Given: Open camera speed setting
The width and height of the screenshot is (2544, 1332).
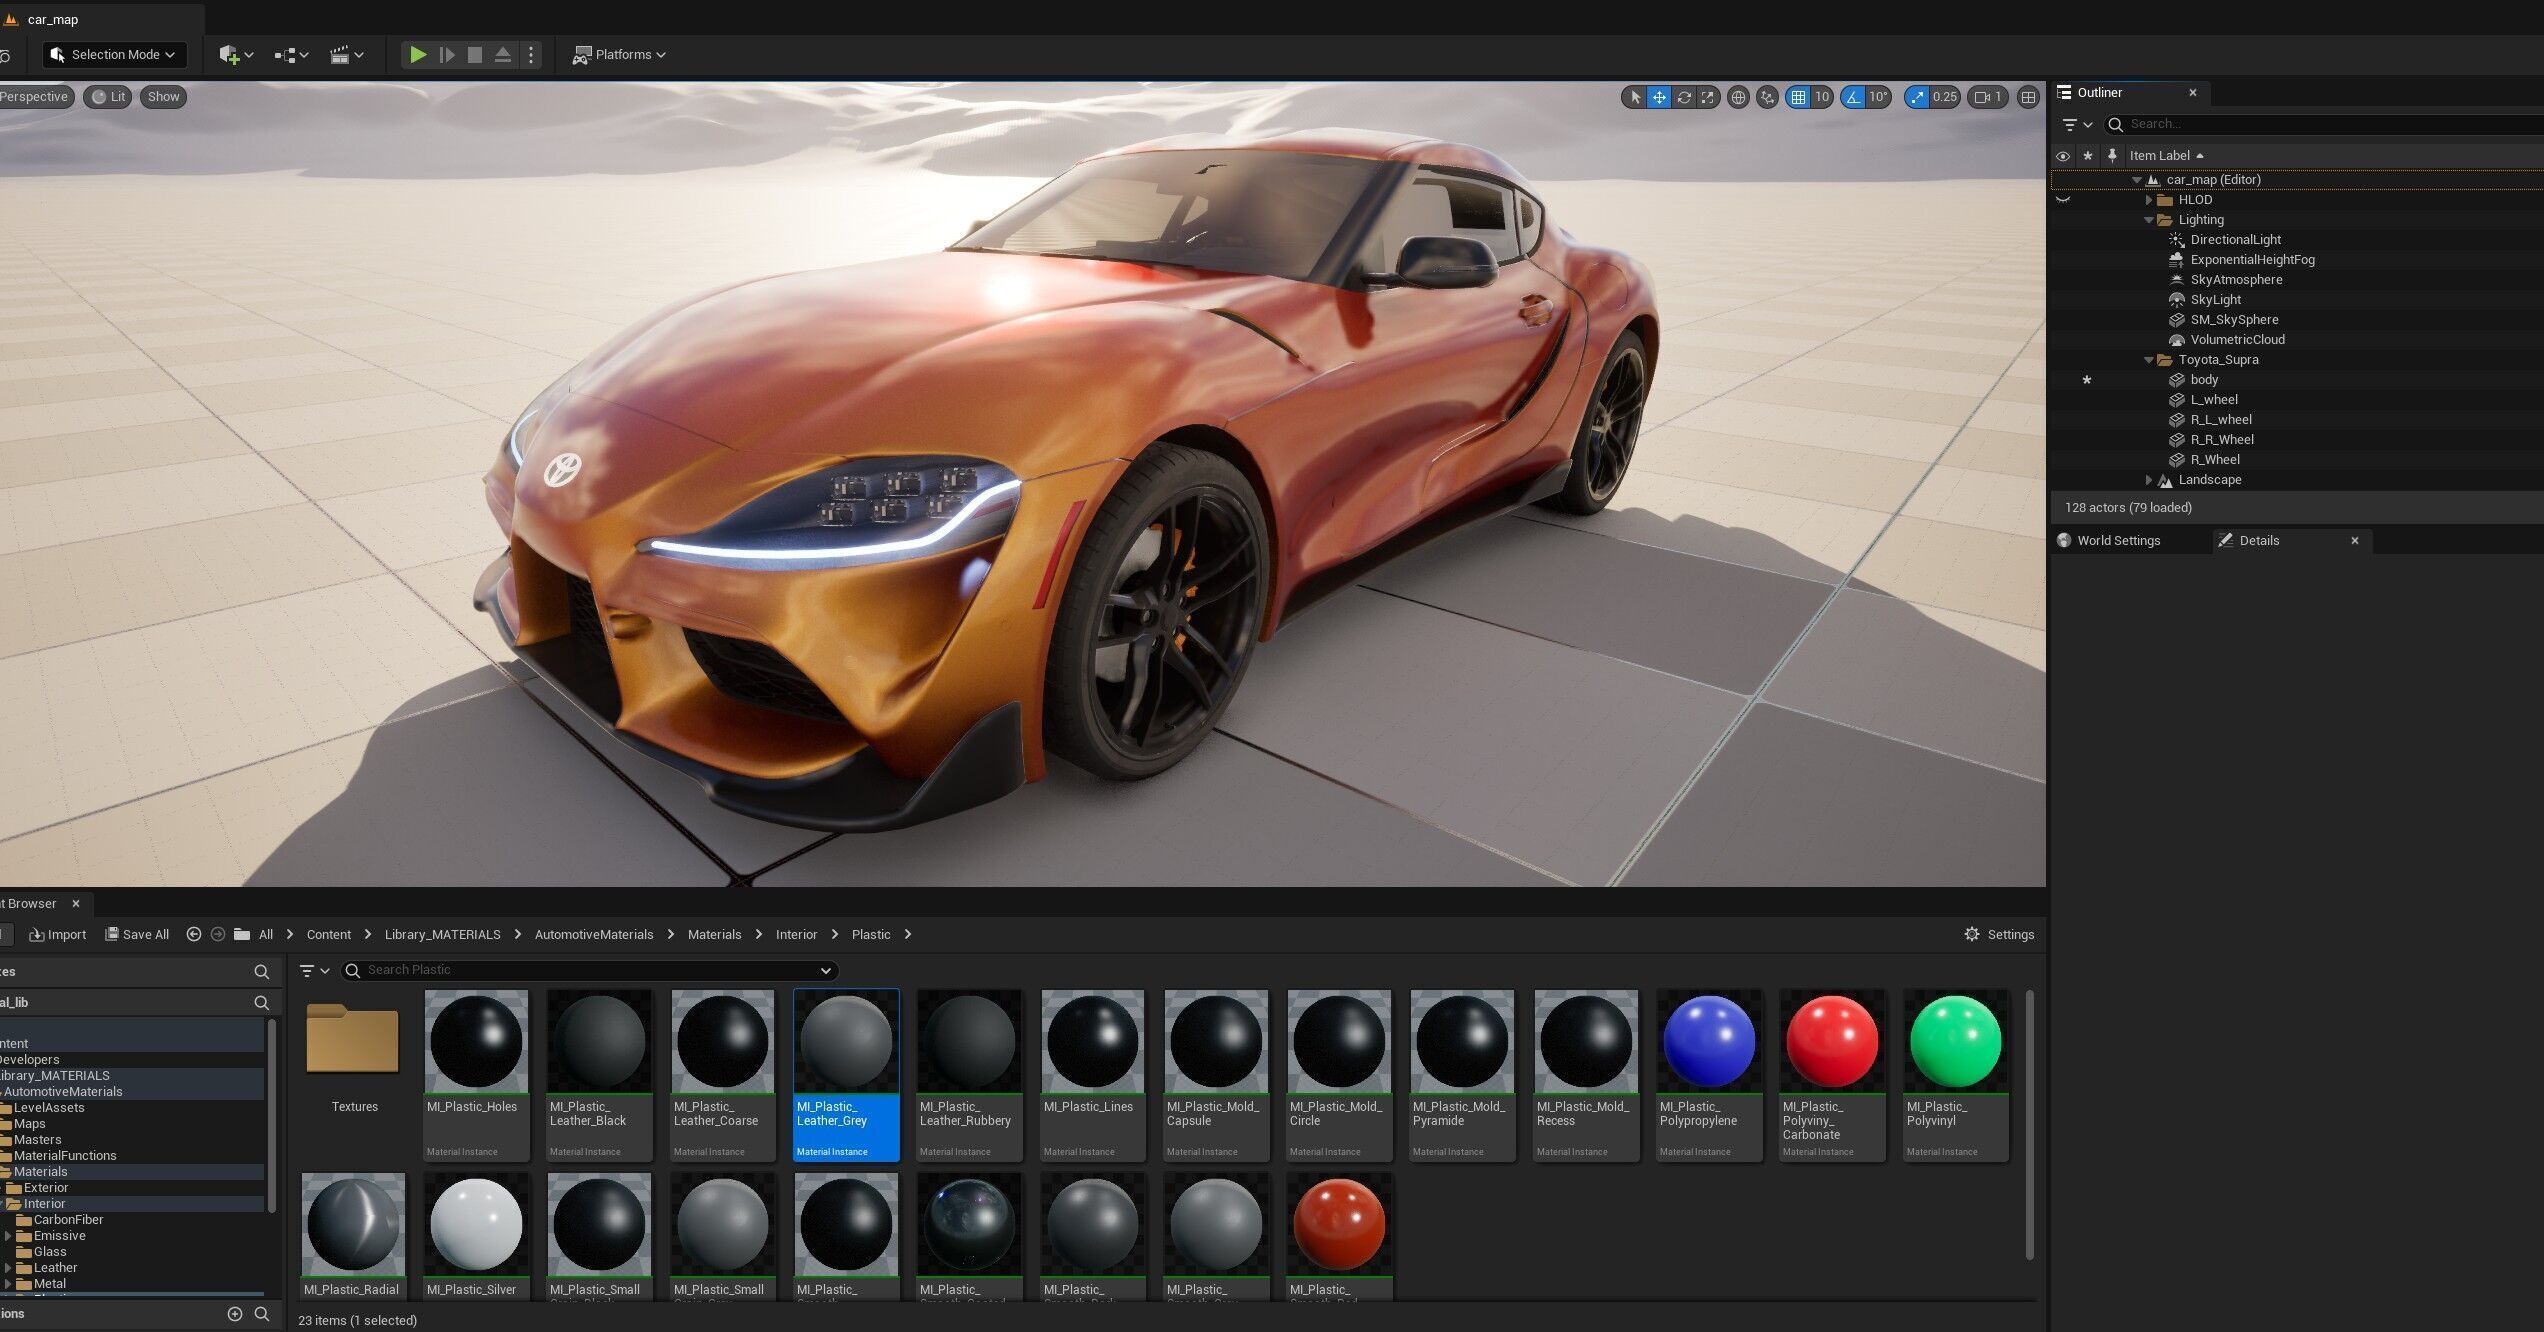Looking at the screenshot, I should [x=1988, y=97].
